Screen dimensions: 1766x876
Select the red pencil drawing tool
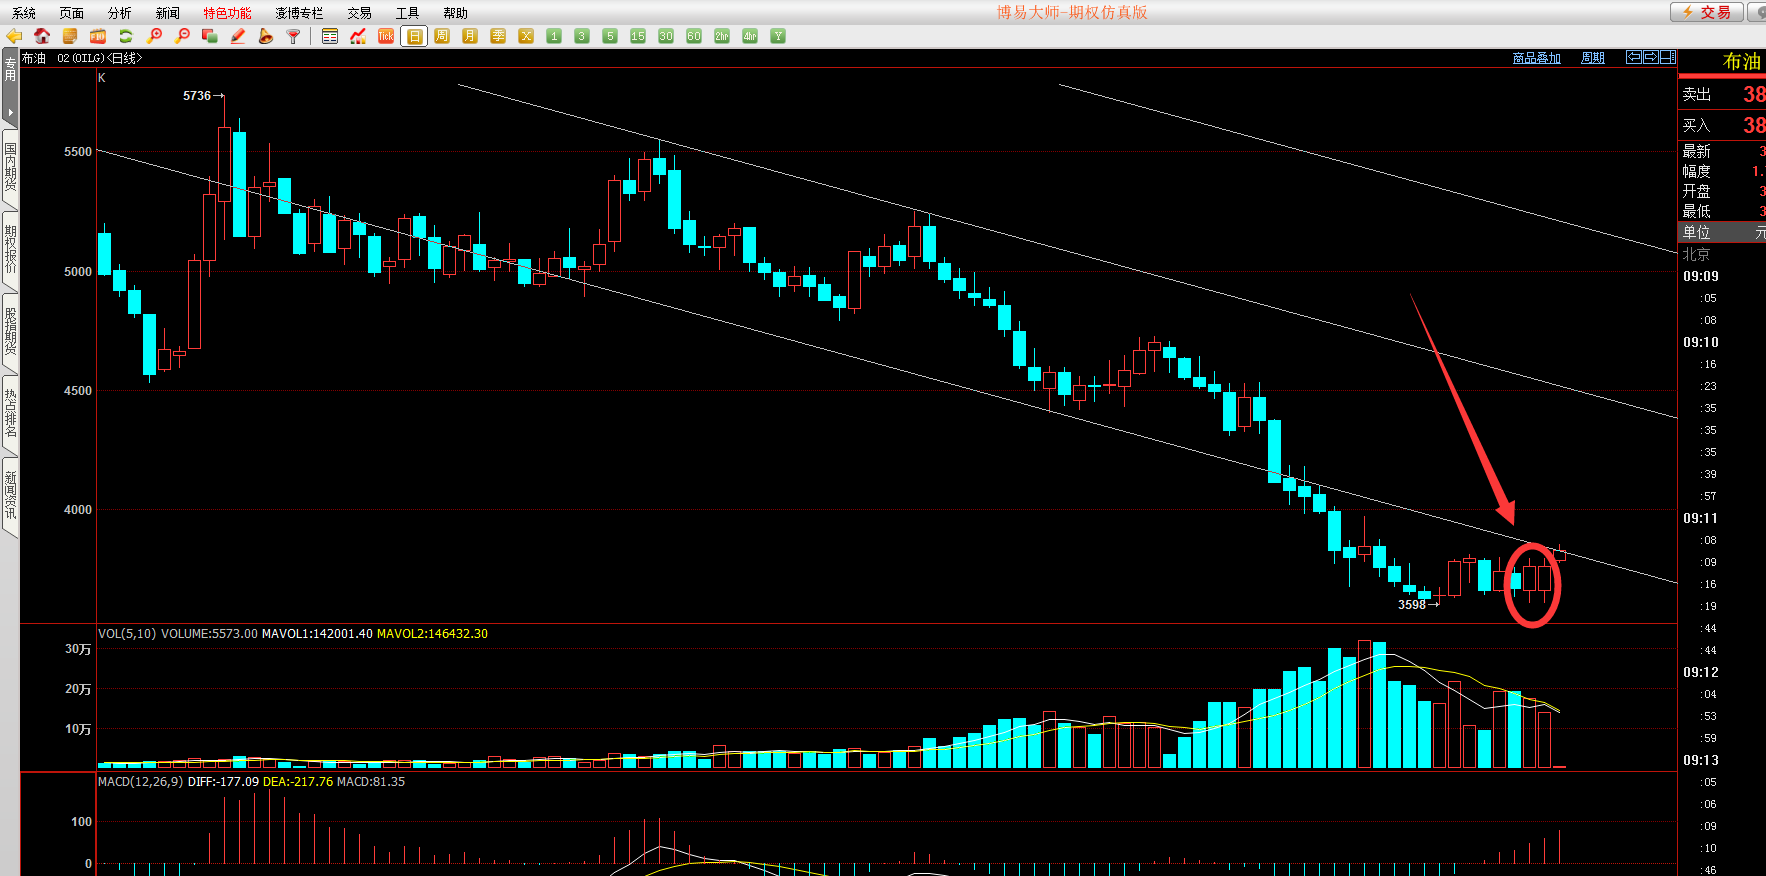coord(238,36)
